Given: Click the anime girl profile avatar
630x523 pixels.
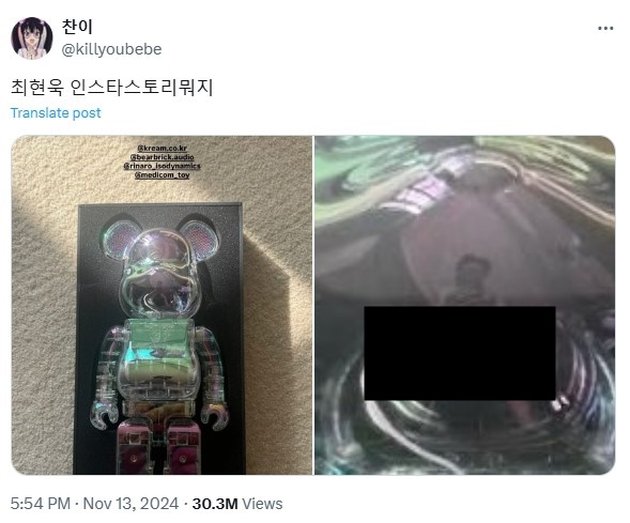Looking at the screenshot, I should click(x=32, y=39).
